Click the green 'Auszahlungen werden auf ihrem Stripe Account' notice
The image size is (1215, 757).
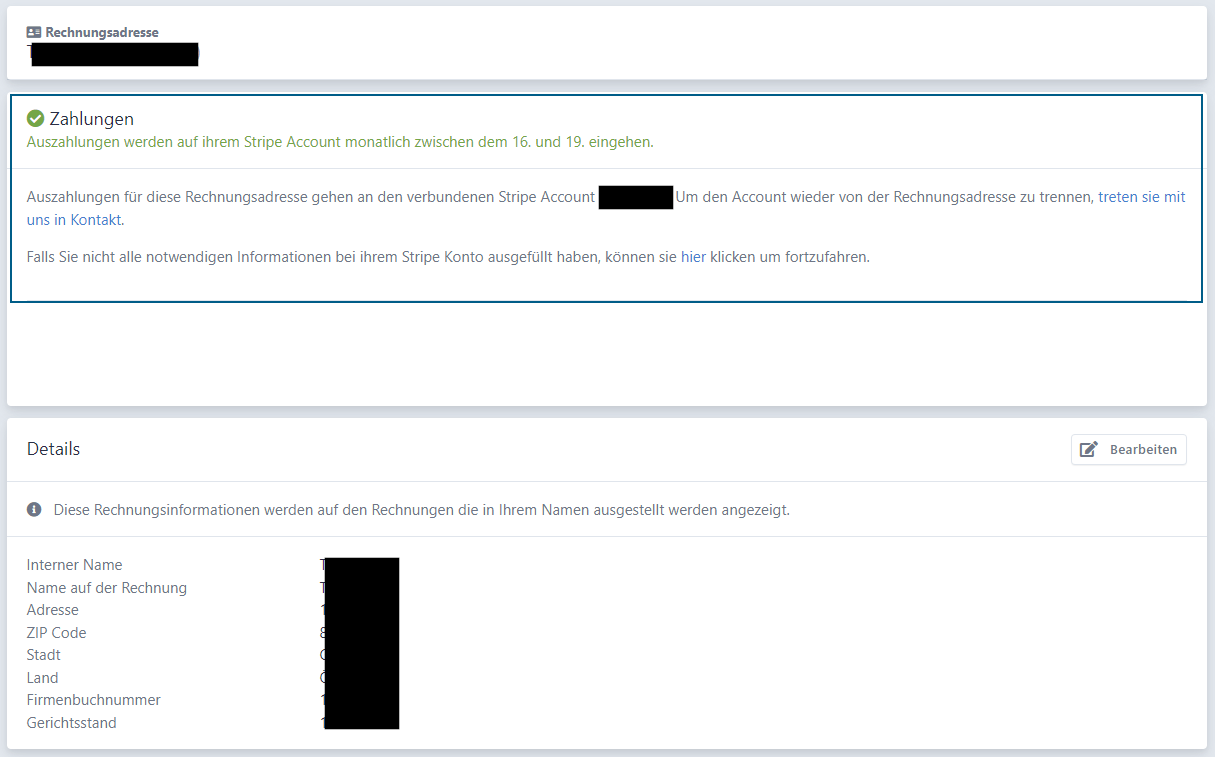pos(340,142)
